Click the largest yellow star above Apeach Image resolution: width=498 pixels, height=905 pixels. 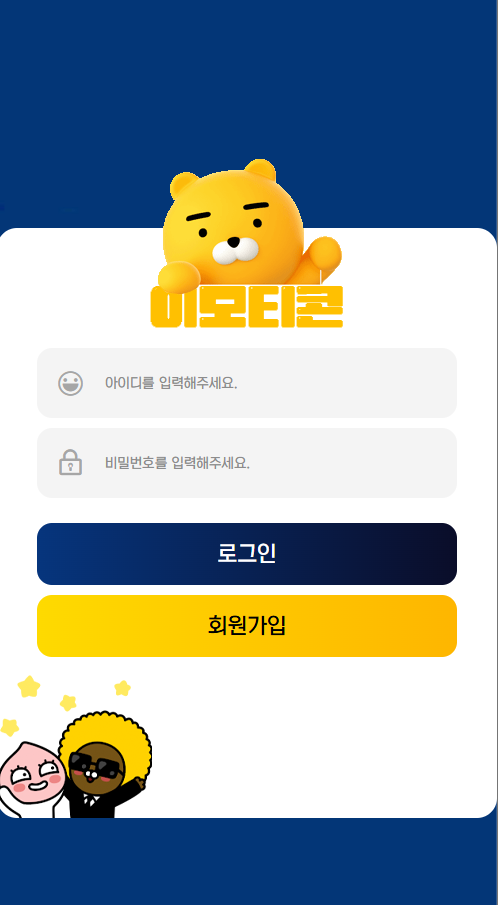tap(29, 687)
